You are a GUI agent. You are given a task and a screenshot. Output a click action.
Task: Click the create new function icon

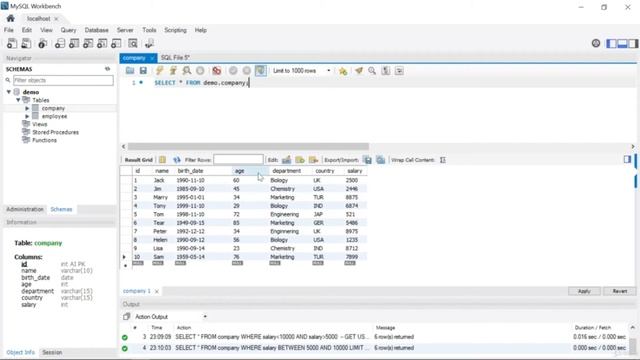pyautogui.click(x=116, y=43)
